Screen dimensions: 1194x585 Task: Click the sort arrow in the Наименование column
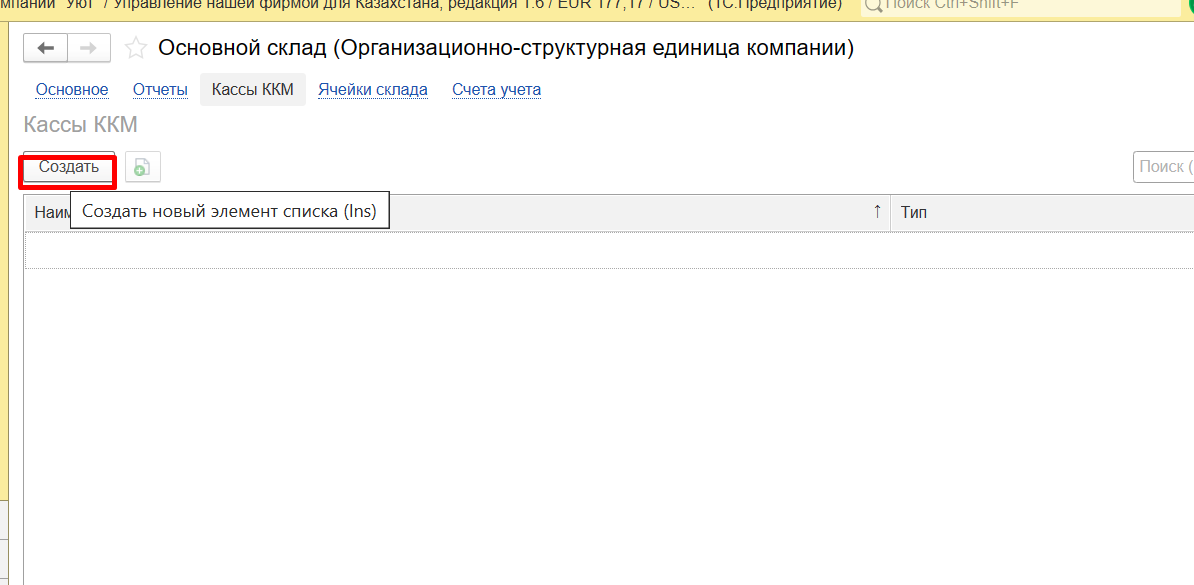877,212
